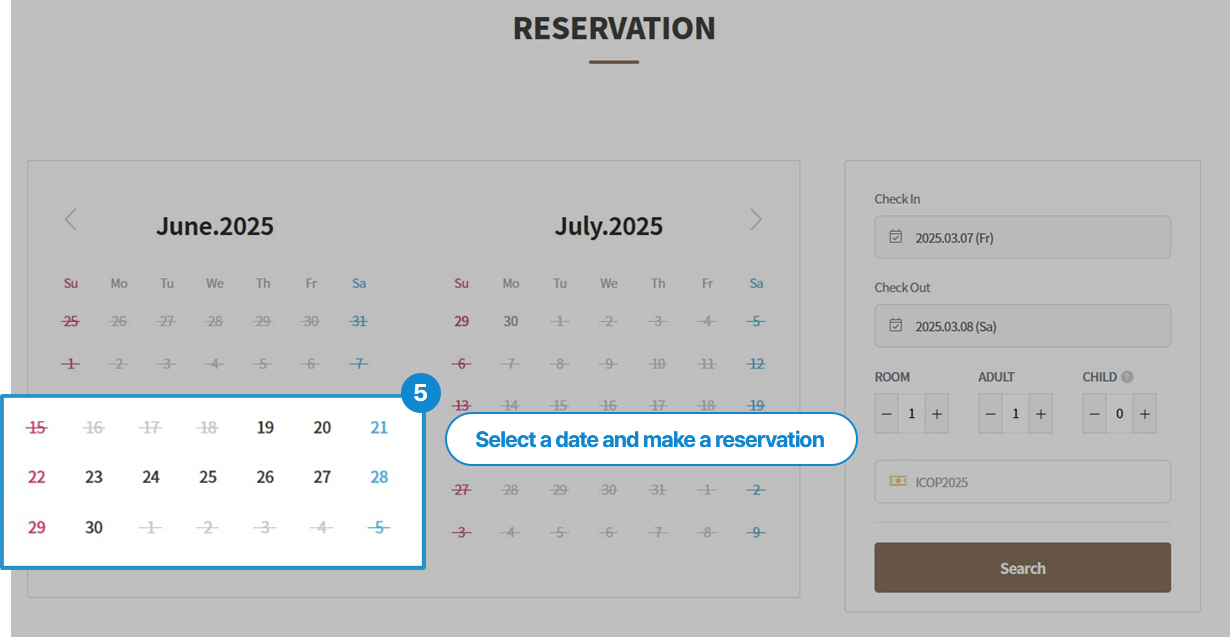Click the Check Out calendar icon
This screenshot has height=637, width=1230.
pyautogui.click(x=896, y=326)
